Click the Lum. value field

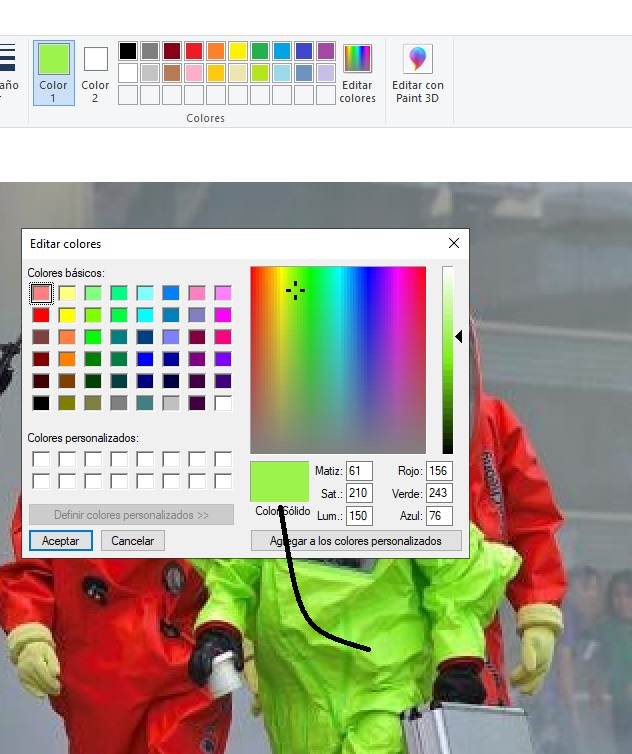click(359, 517)
